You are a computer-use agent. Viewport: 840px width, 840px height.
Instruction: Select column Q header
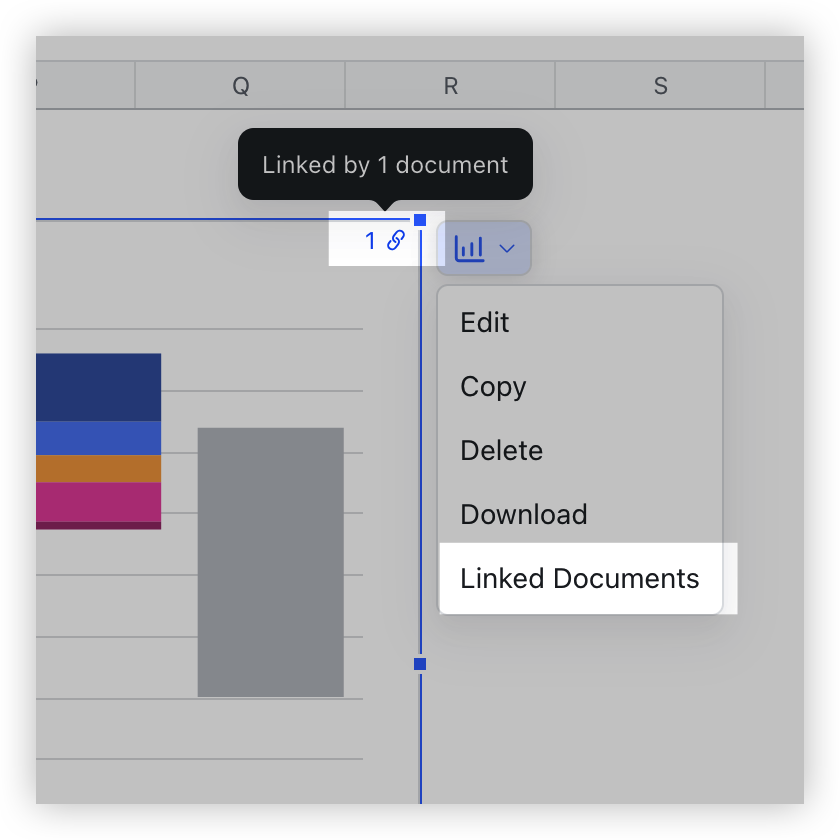pos(240,86)
